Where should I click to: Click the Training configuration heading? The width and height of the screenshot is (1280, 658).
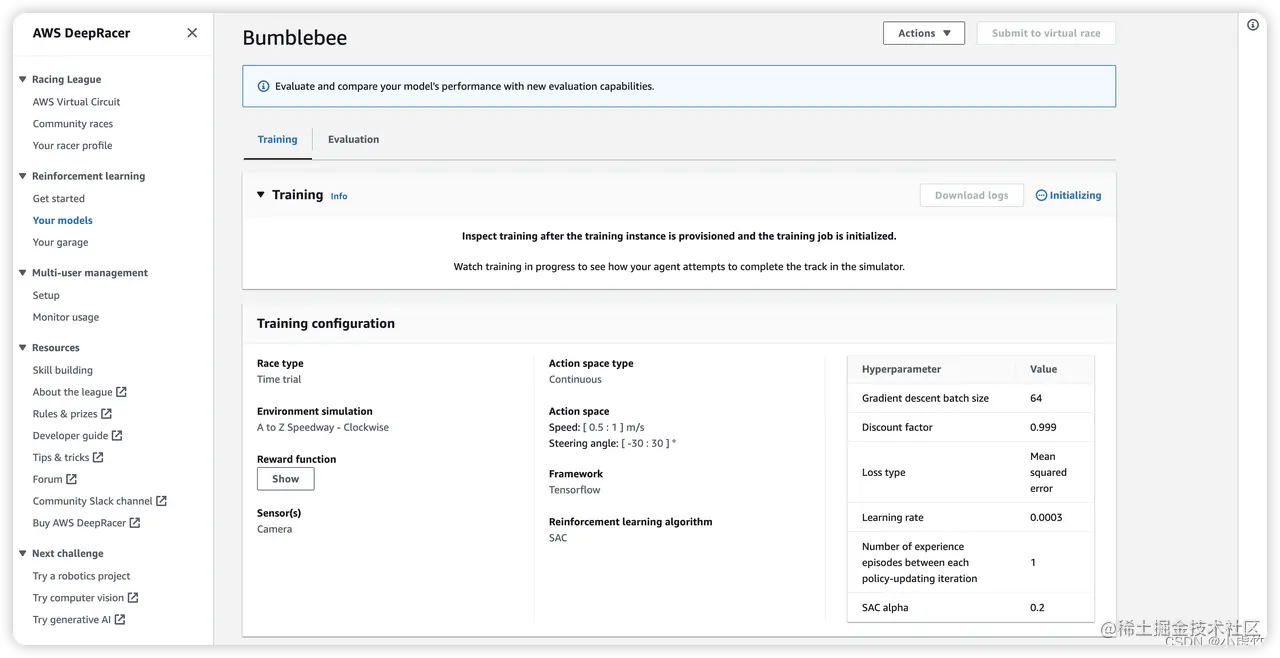(x=326, y=324)
